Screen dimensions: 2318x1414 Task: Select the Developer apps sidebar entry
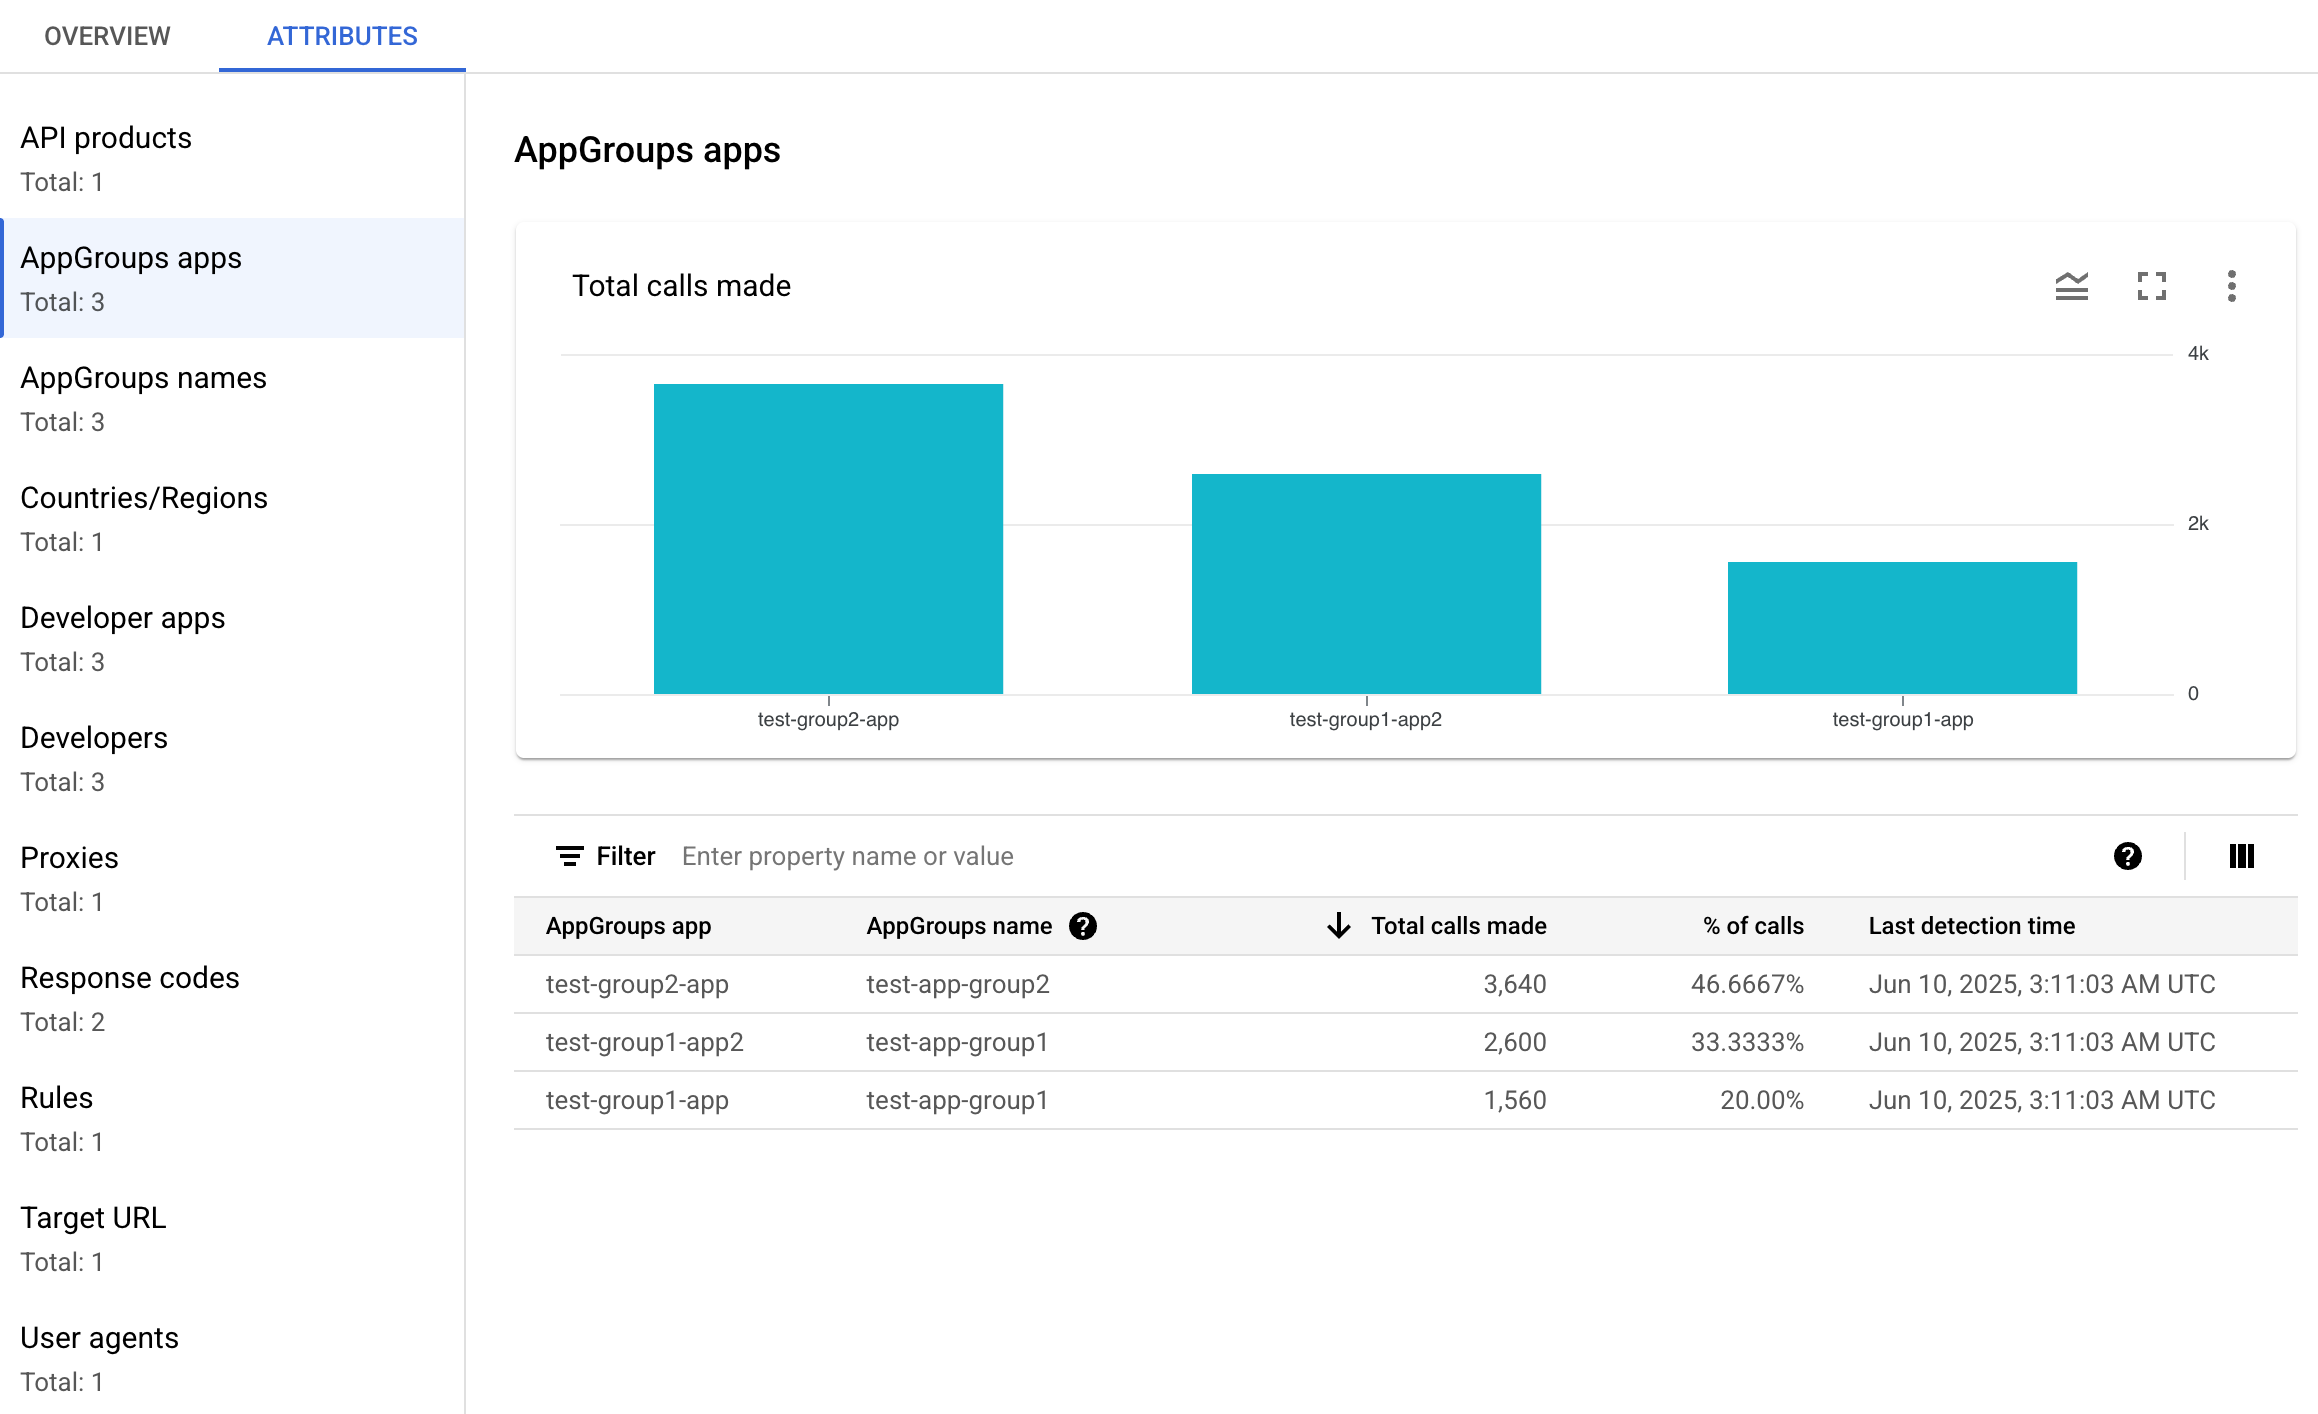tap(122, 618)
